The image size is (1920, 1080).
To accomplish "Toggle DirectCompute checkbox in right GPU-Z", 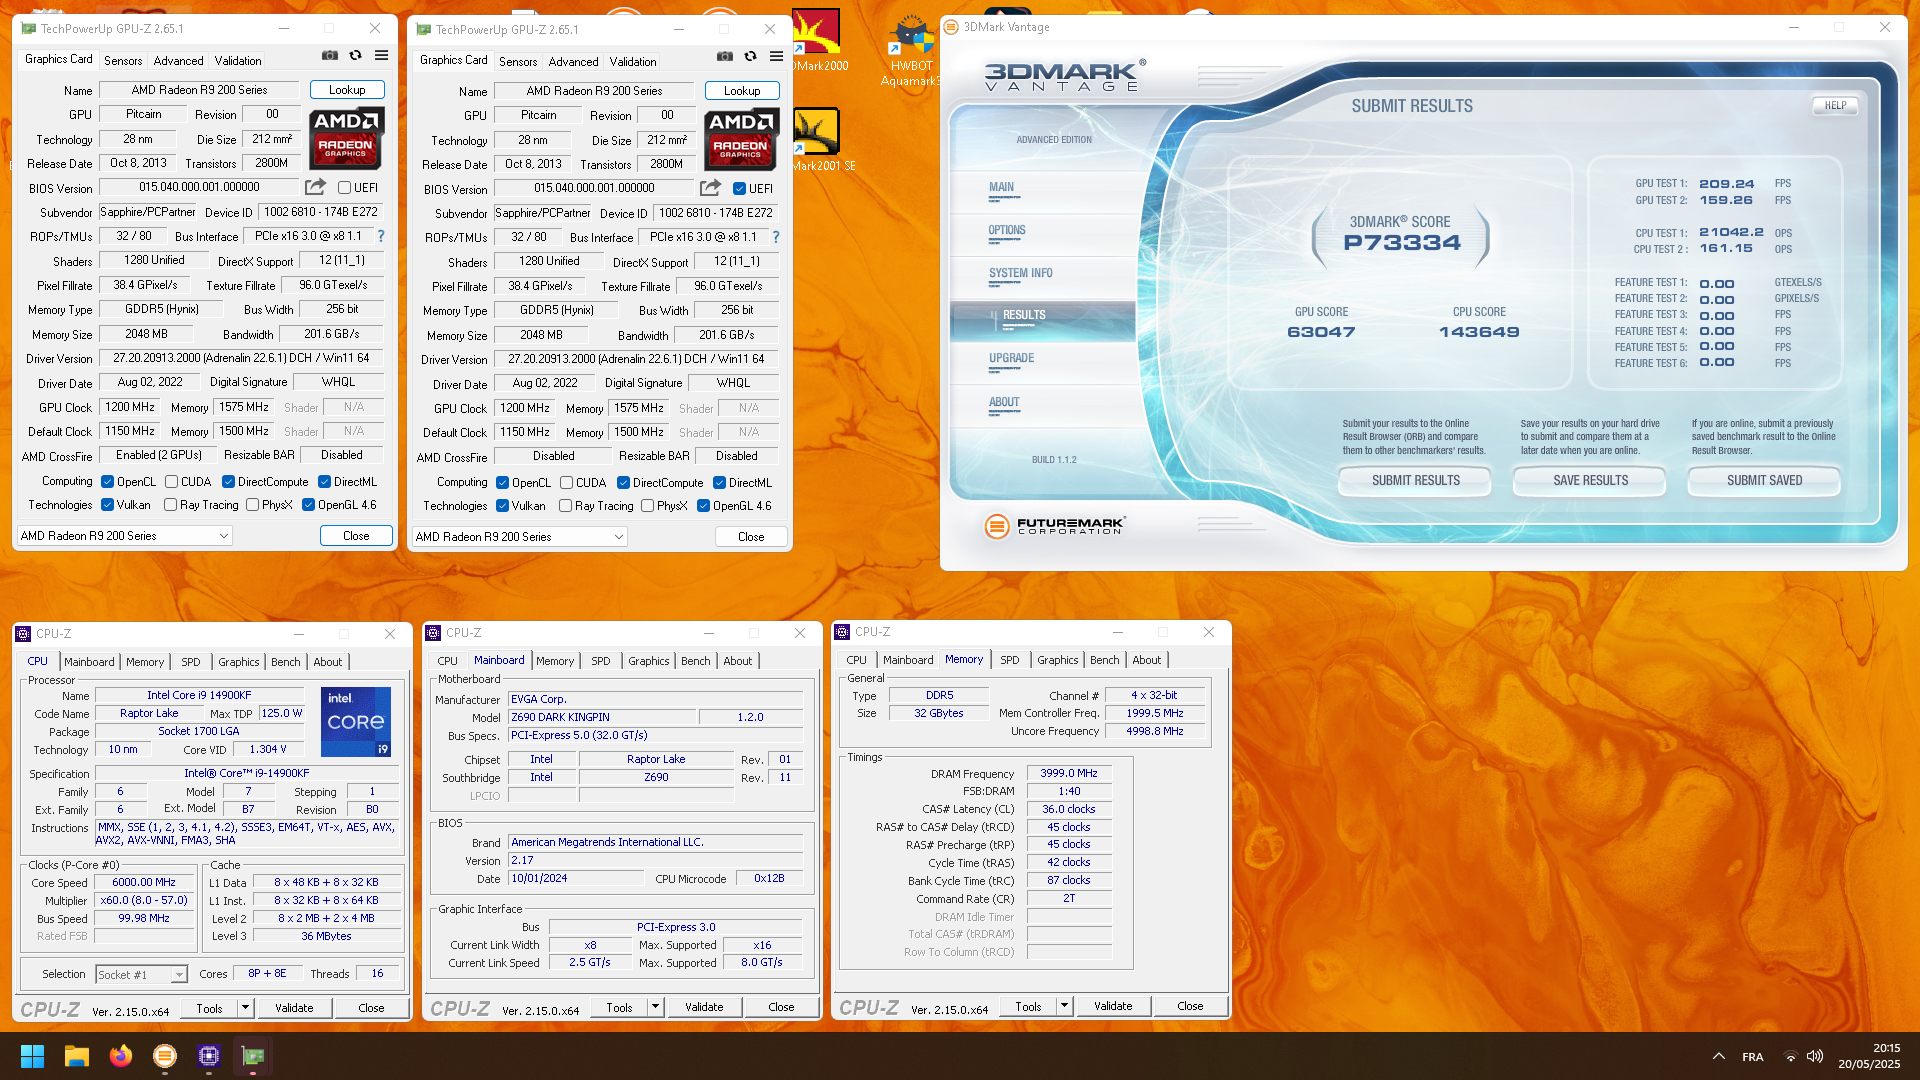I will pyautogui.click(x=623, y=483).
